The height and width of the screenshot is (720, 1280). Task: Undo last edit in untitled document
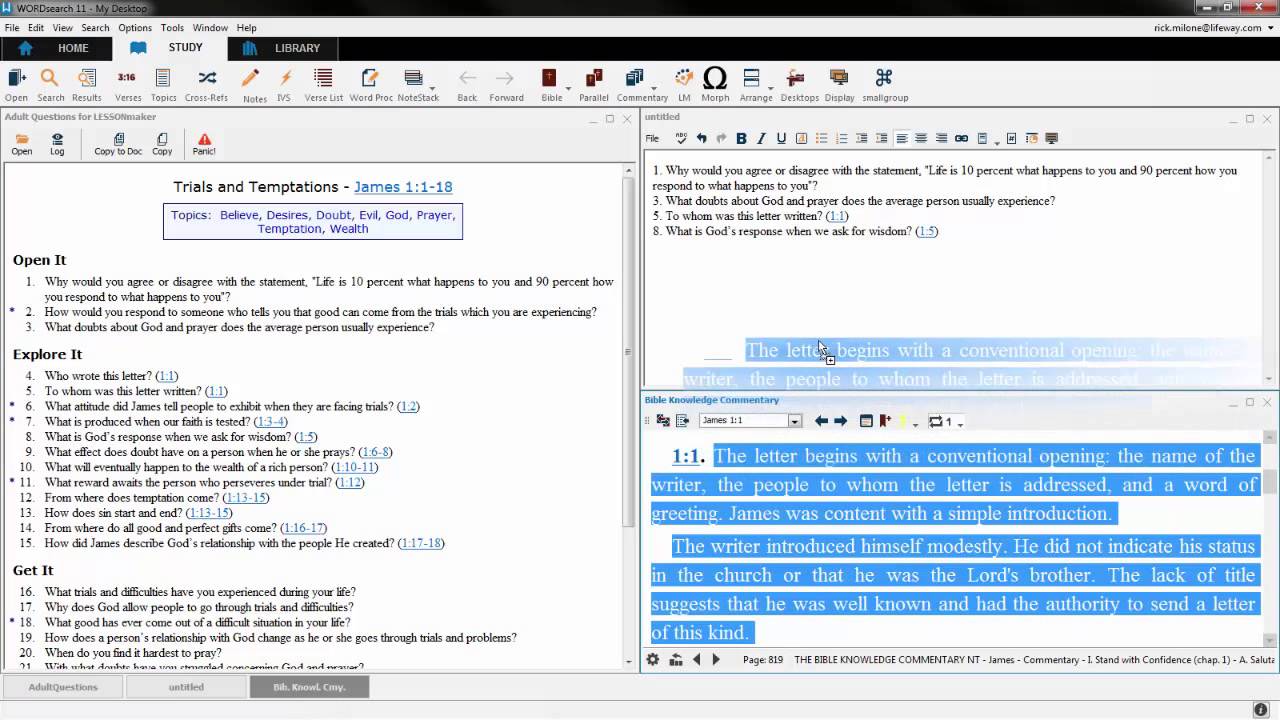(701, 138)
